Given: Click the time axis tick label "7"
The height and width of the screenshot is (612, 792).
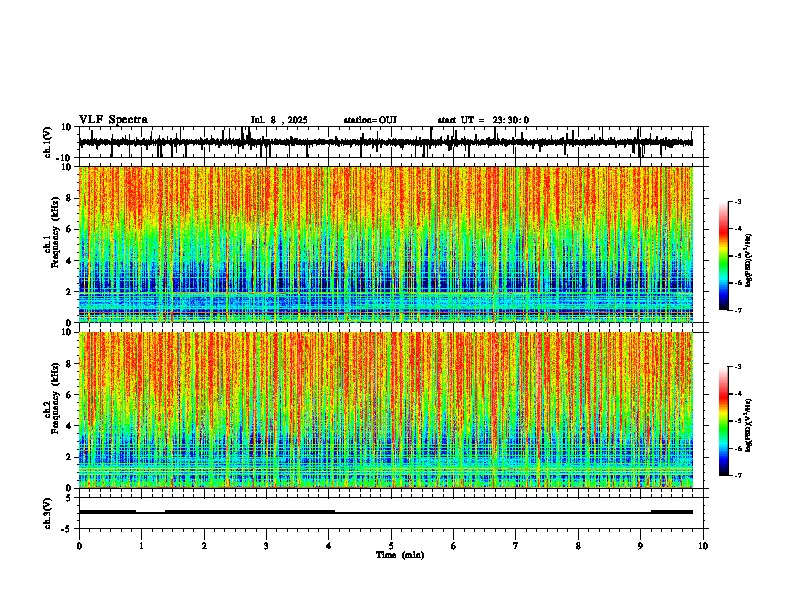Looking at the screenshot, I should (x=516, y=546).
